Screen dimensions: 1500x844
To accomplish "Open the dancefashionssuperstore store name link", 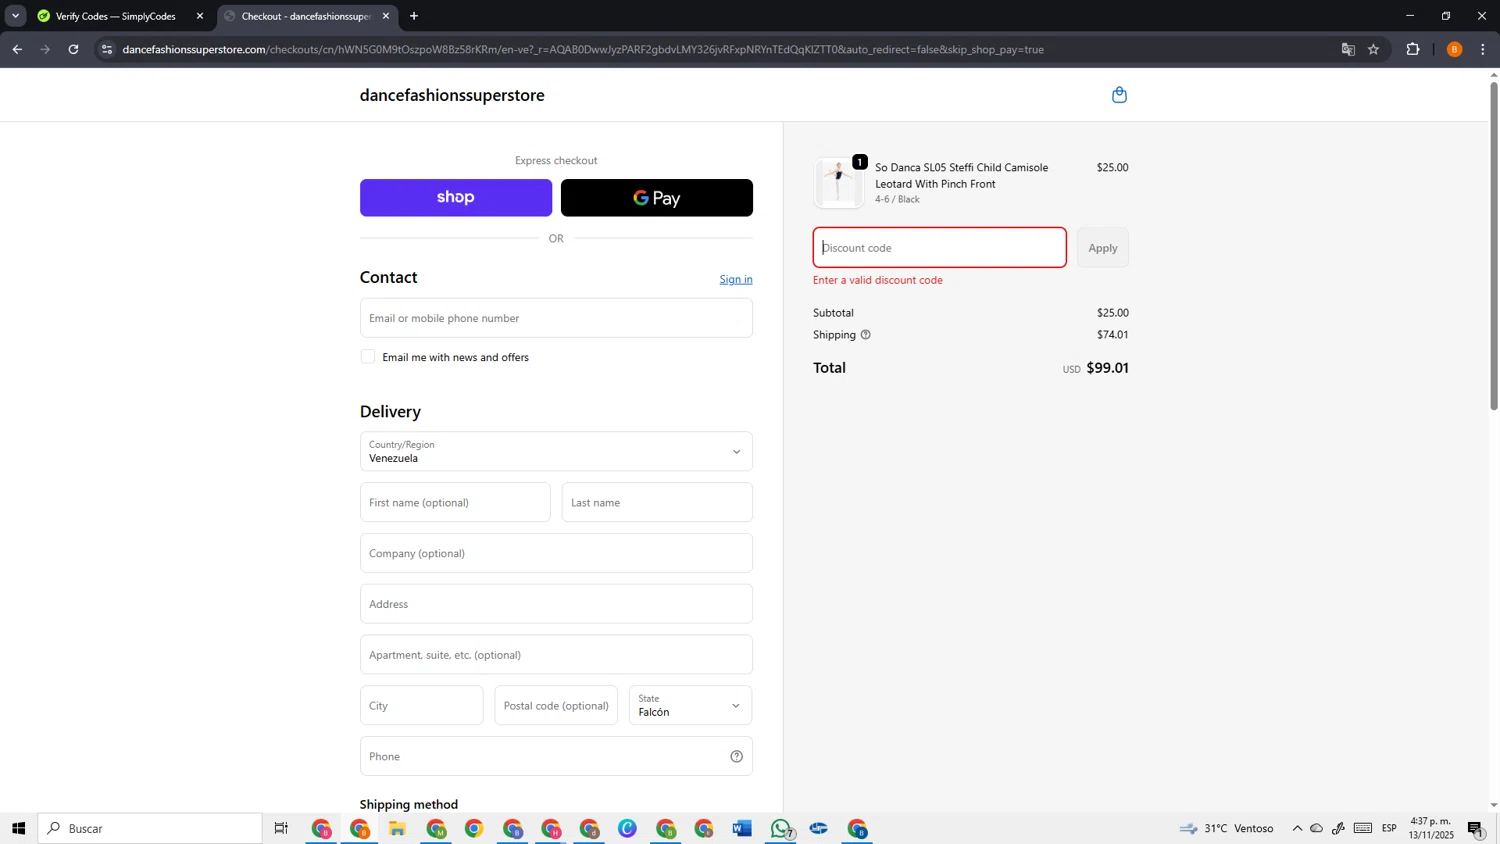I will [x=452, y=95].
